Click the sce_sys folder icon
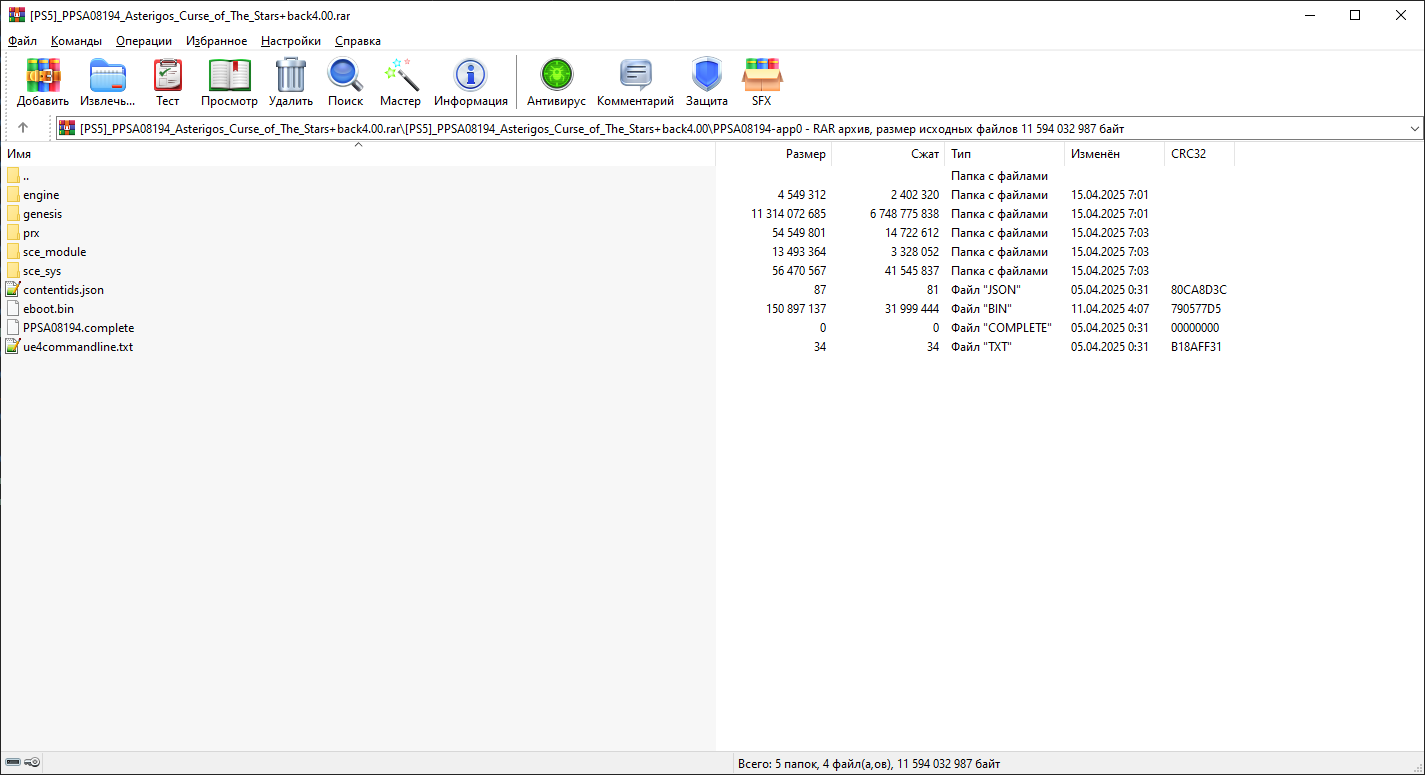The image size is (1425, 775). pos(13,271)
